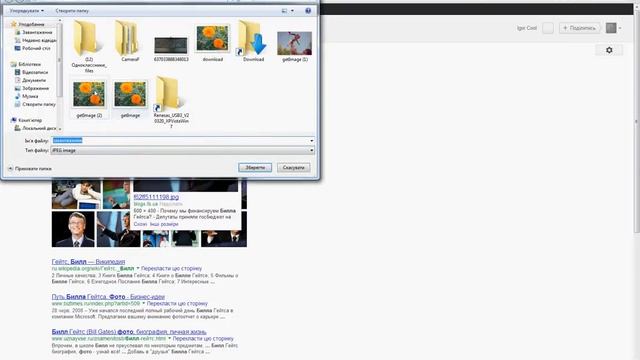Viewport: 640px width, 360px height.
Task: Click the browser page vertical scrollbar
Action: tap(637, 122)
